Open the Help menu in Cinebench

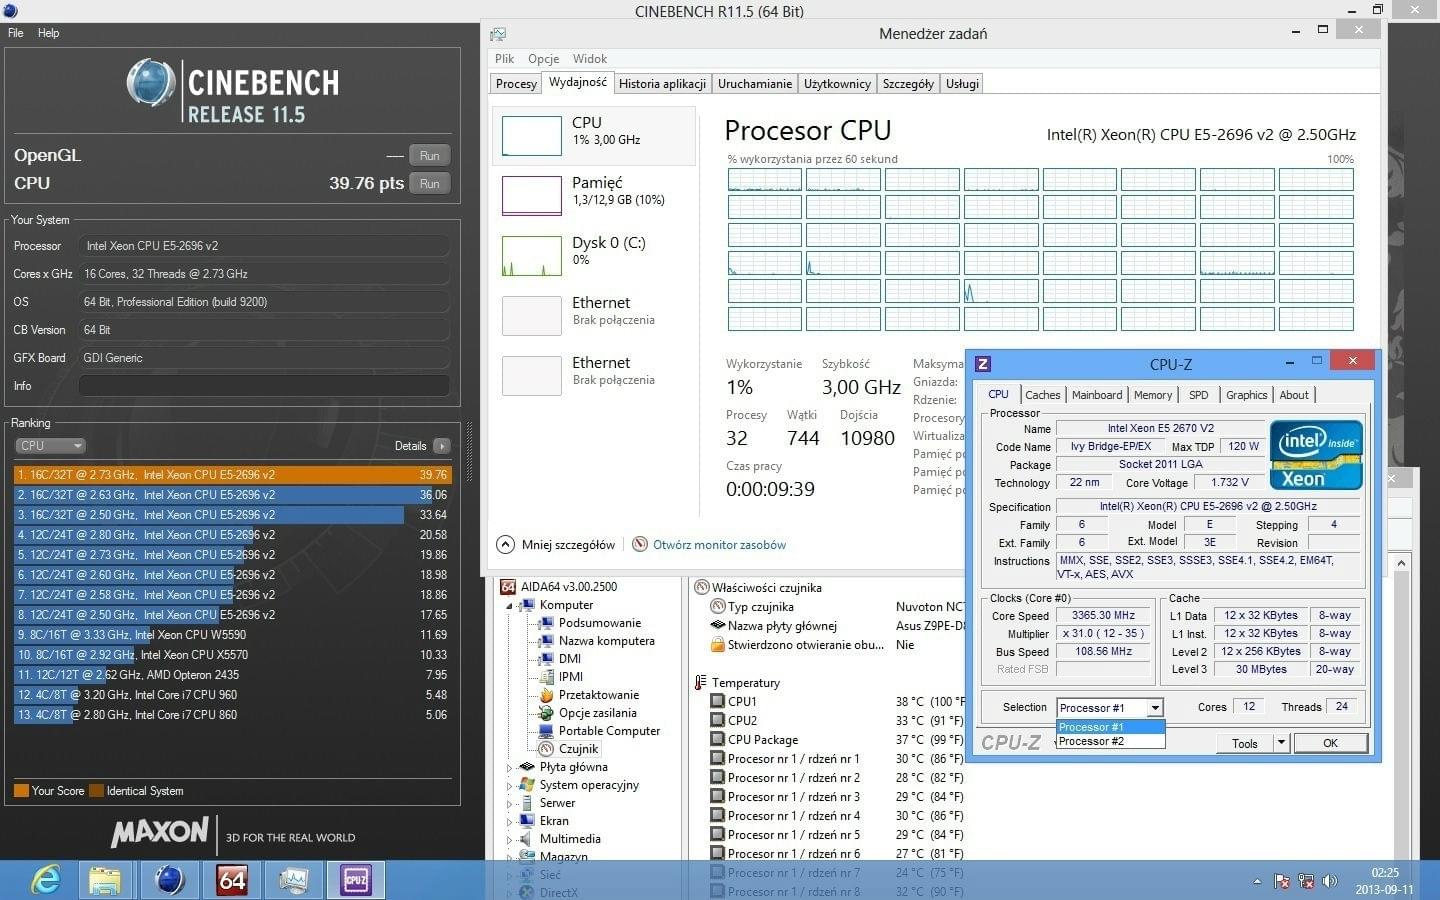pyautogui.click(x=48, y=33)
